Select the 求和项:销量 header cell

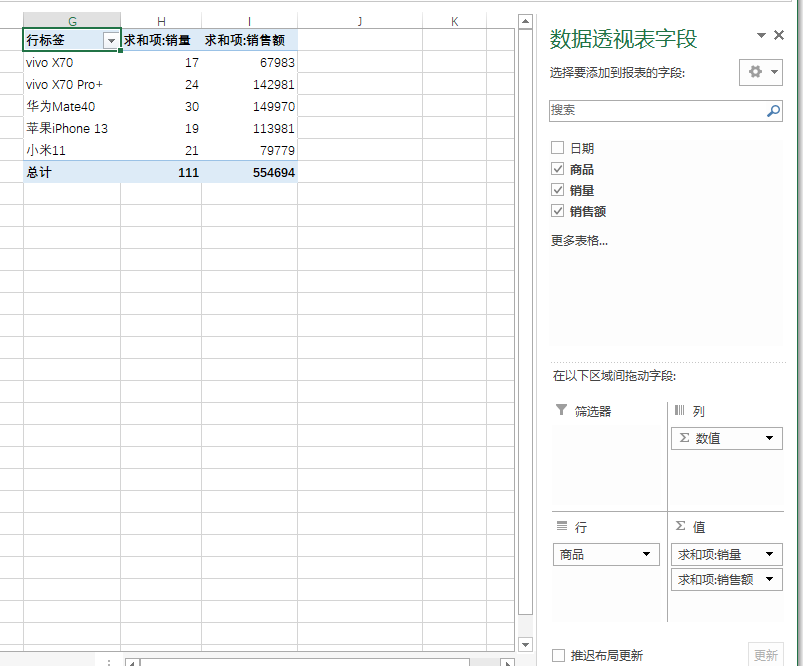click(x=161, y=40)
